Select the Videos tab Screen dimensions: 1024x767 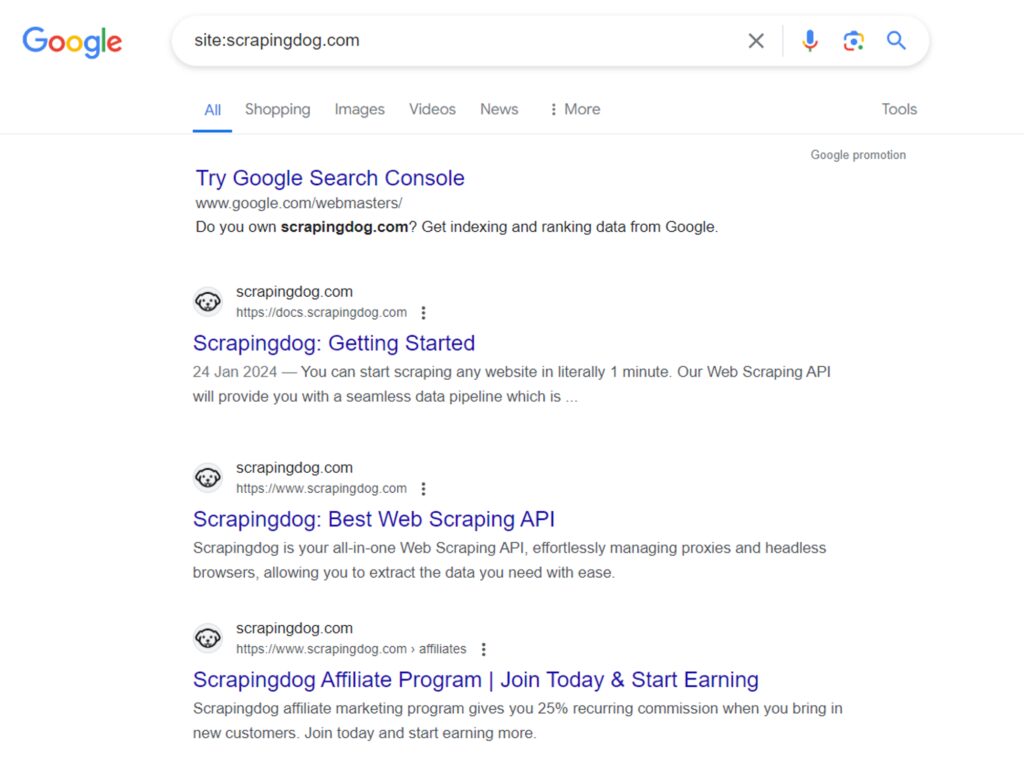pos(432,110)
